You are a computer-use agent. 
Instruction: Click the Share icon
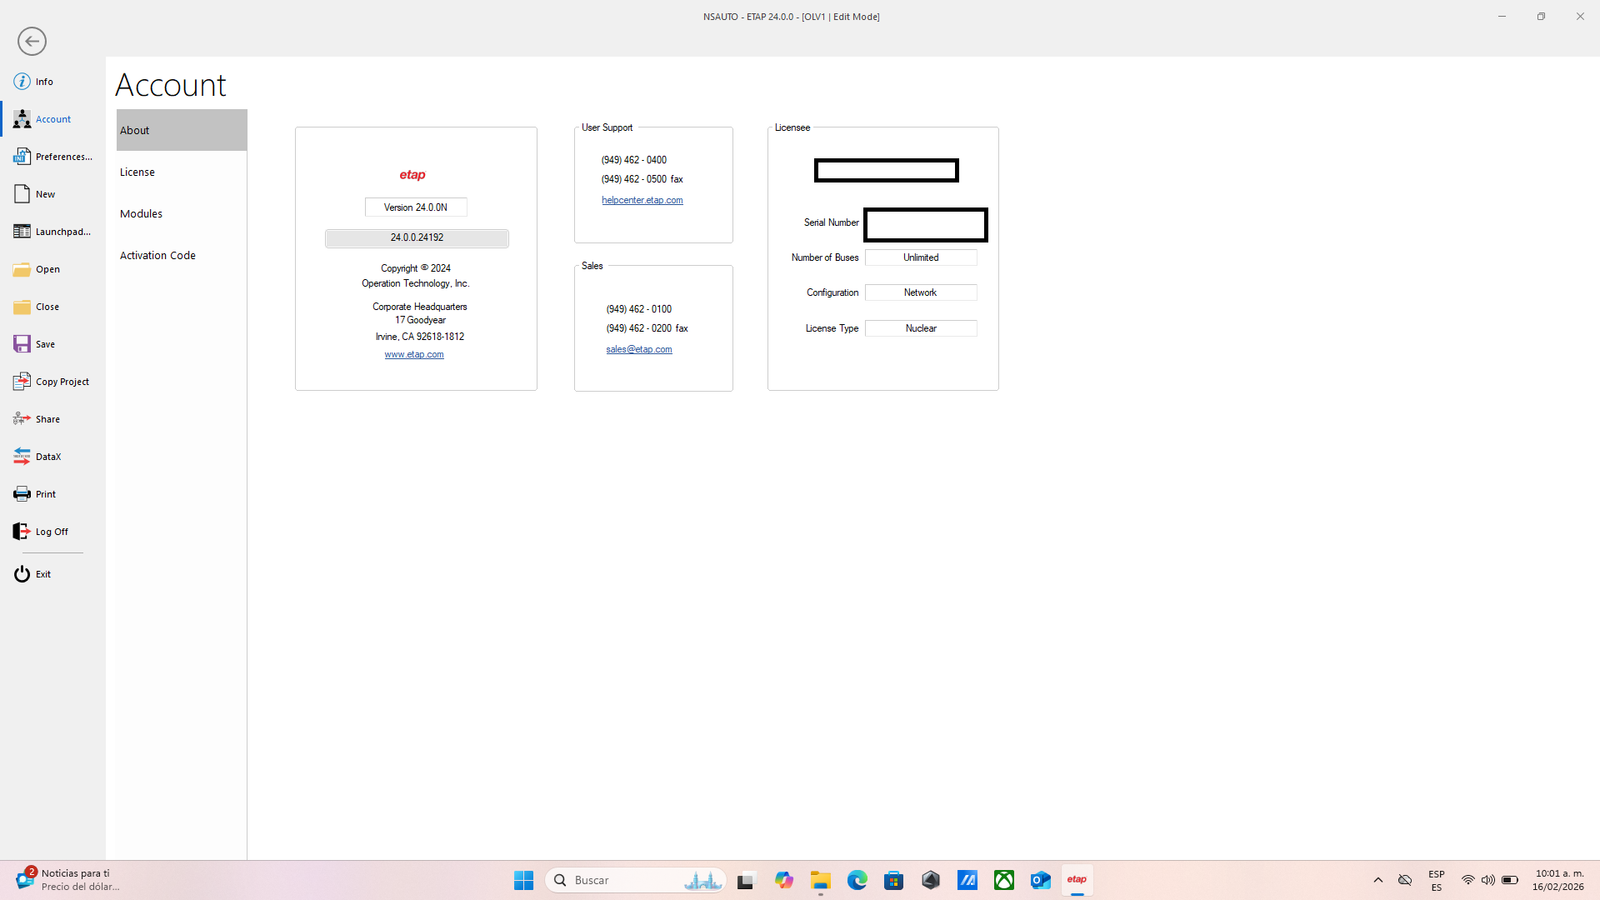click(x=21, y=419)
